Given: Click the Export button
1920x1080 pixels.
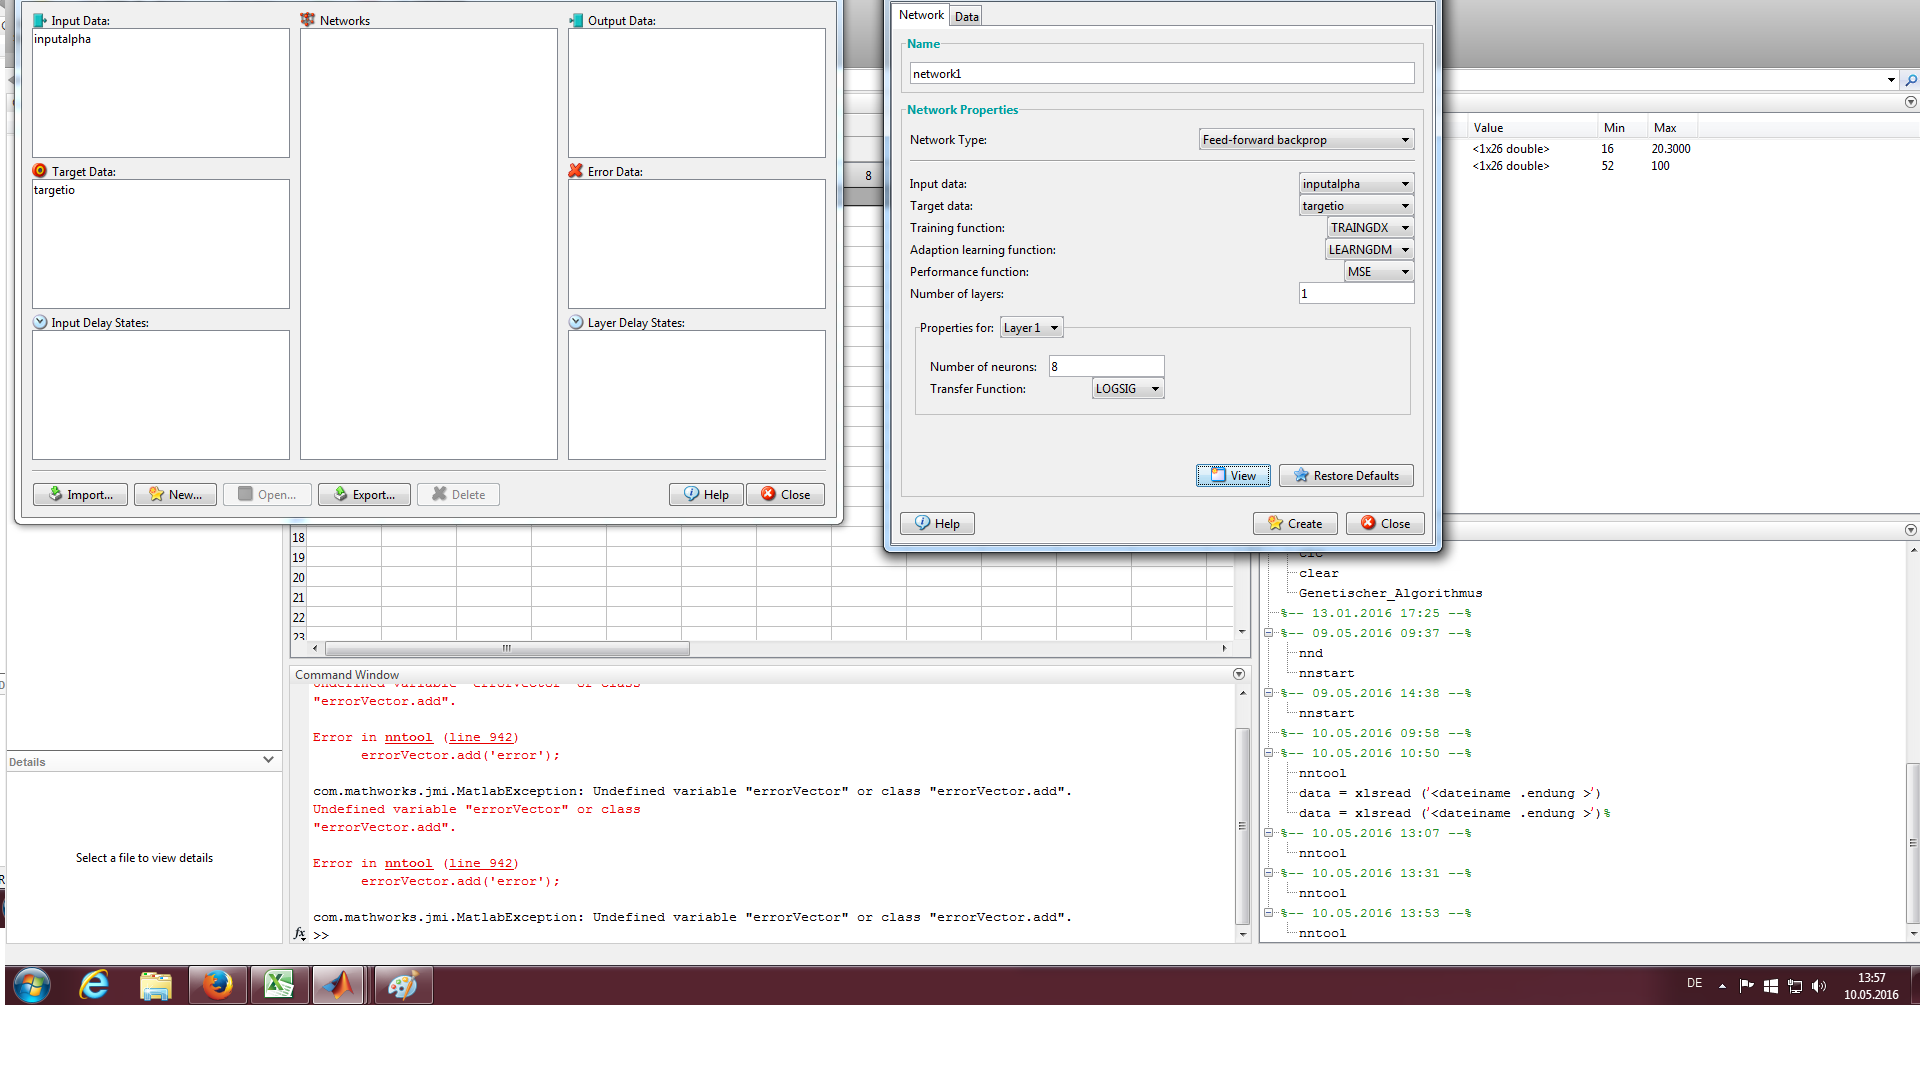Looking at the screenshot, I should [364, 494].
